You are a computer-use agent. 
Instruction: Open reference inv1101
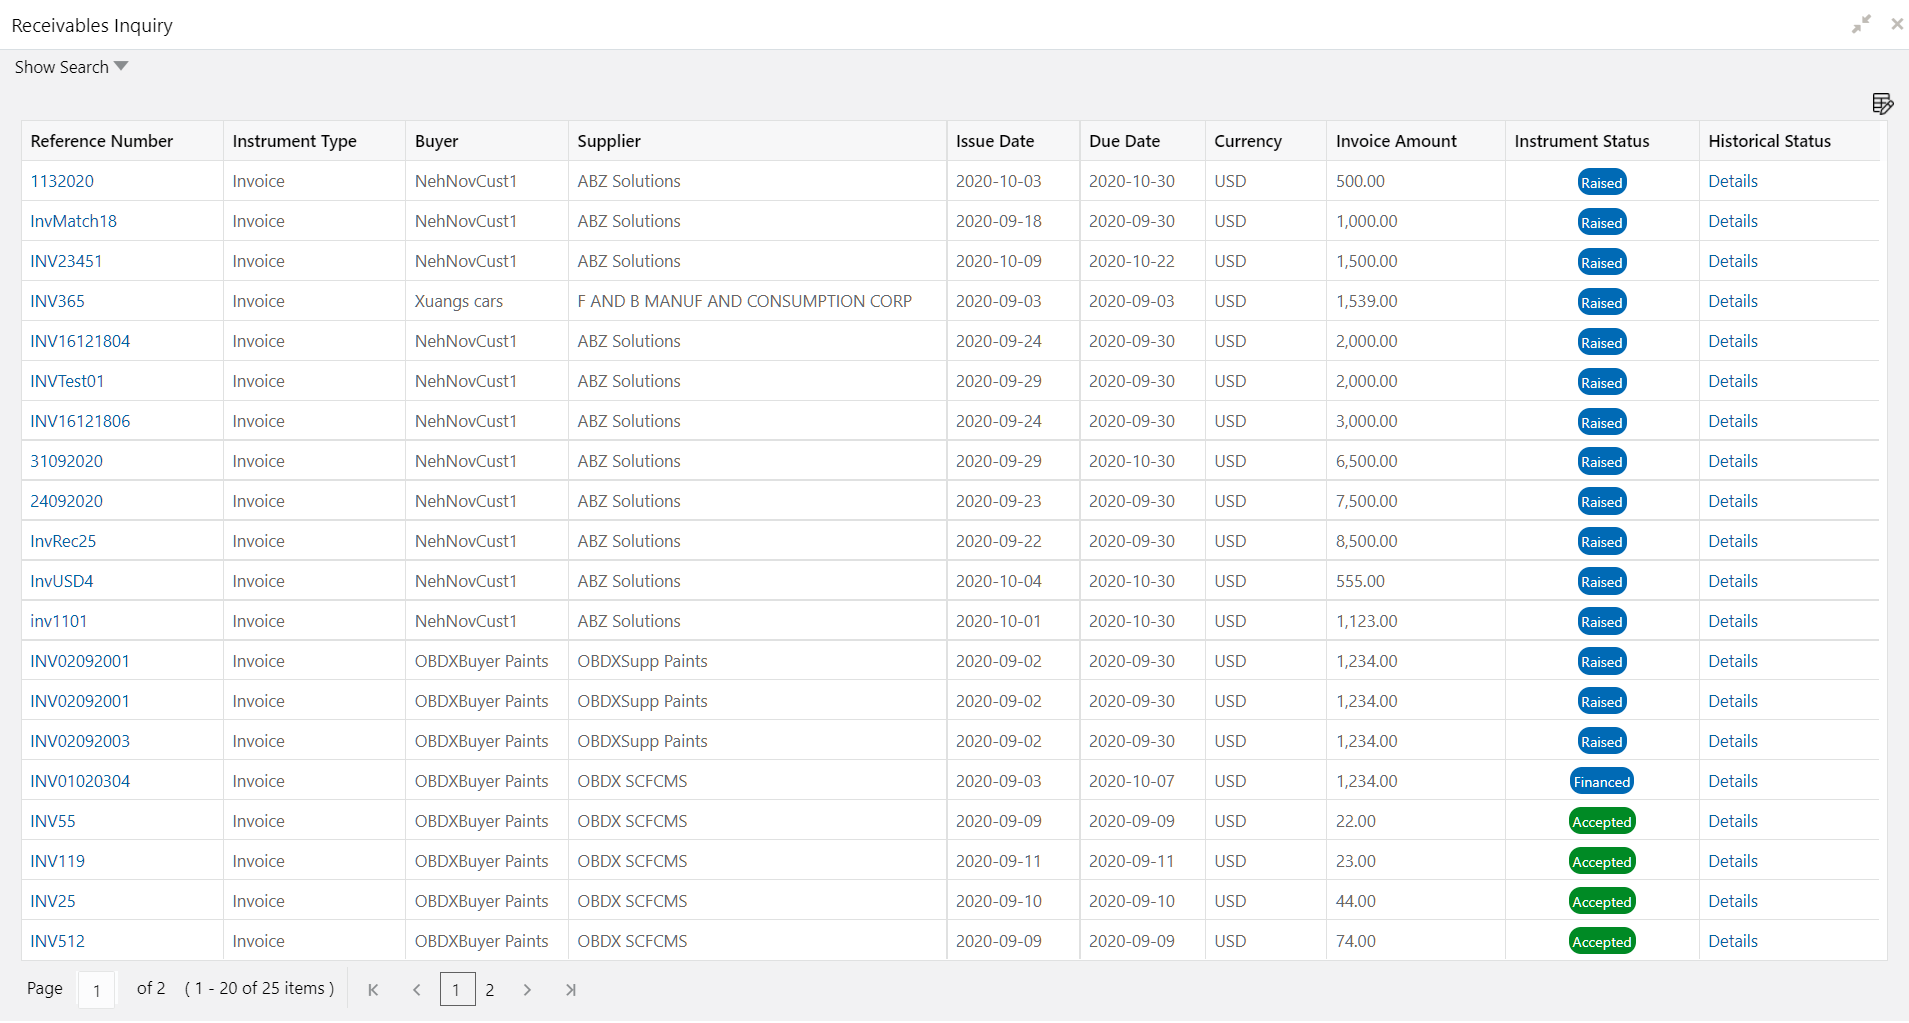[x=58, y=621]
